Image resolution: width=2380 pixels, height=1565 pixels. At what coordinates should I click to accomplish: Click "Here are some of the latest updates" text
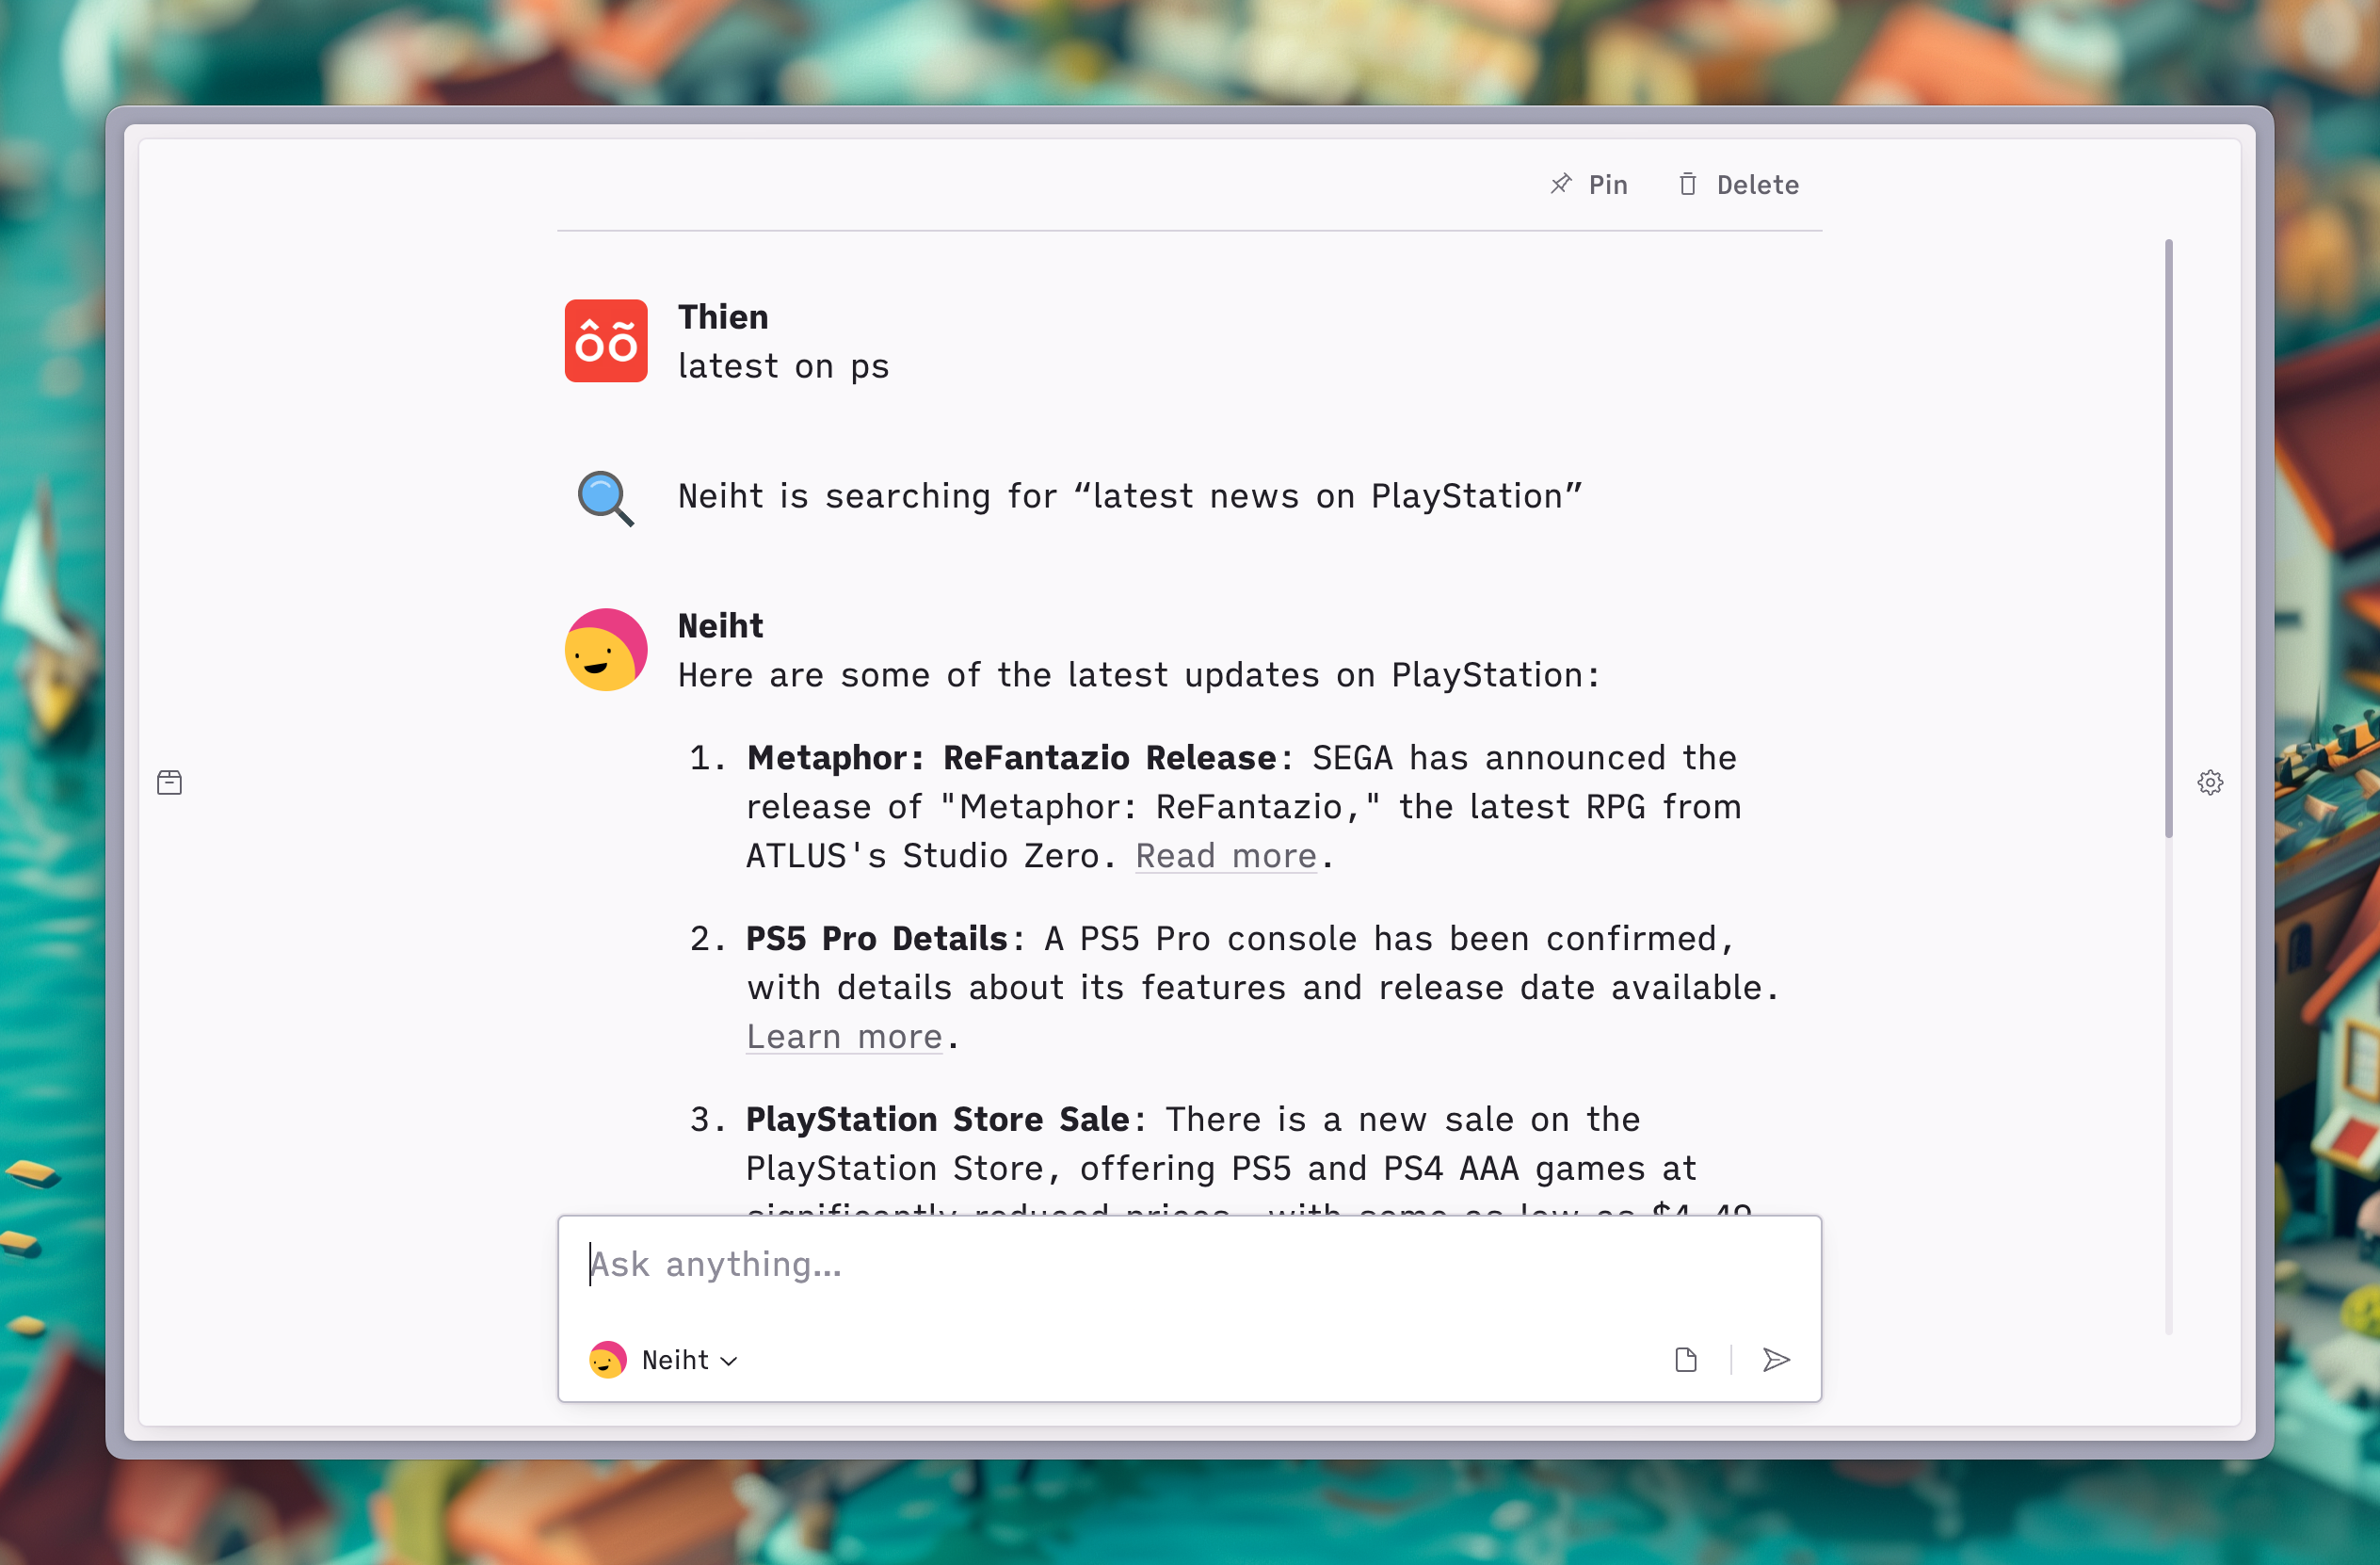click(x=1138, y=676)
